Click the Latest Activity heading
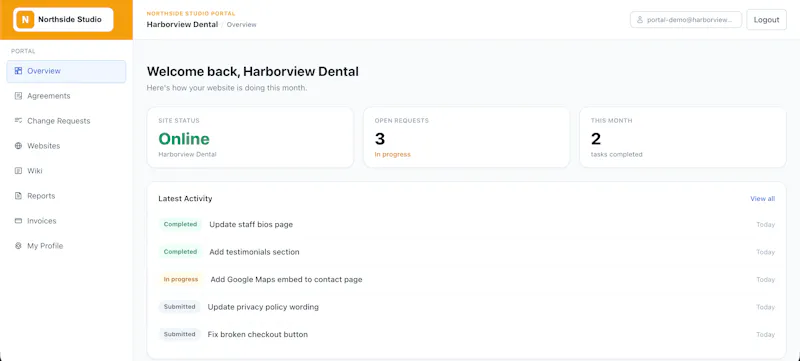The width and height of the screenshot is (800, 361). click(x=185, y=199)
